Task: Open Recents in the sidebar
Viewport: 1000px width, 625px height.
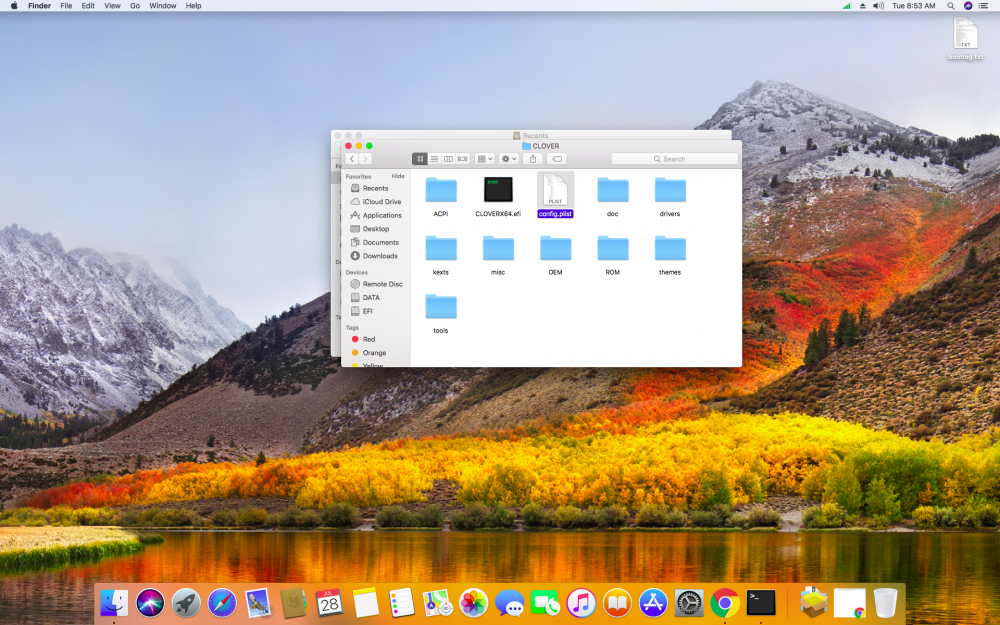Action: (x=375, y=188)
